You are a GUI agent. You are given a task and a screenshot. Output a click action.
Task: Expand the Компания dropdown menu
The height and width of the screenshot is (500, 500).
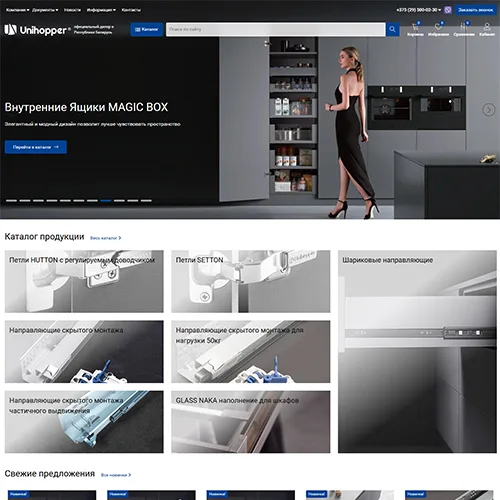[x=17, y=10]
